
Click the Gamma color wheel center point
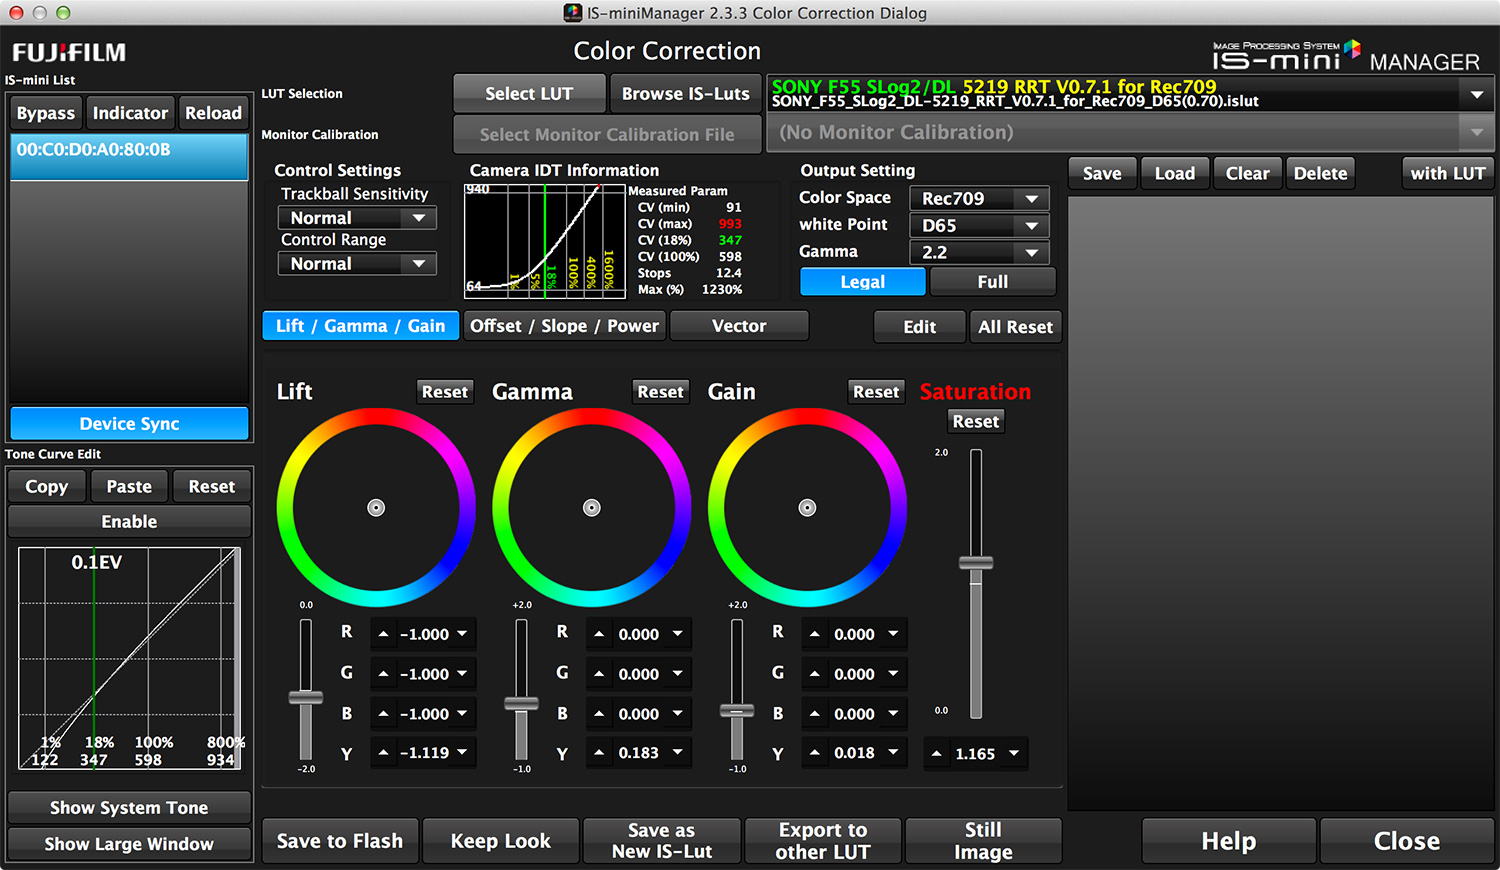pos(592,508)
